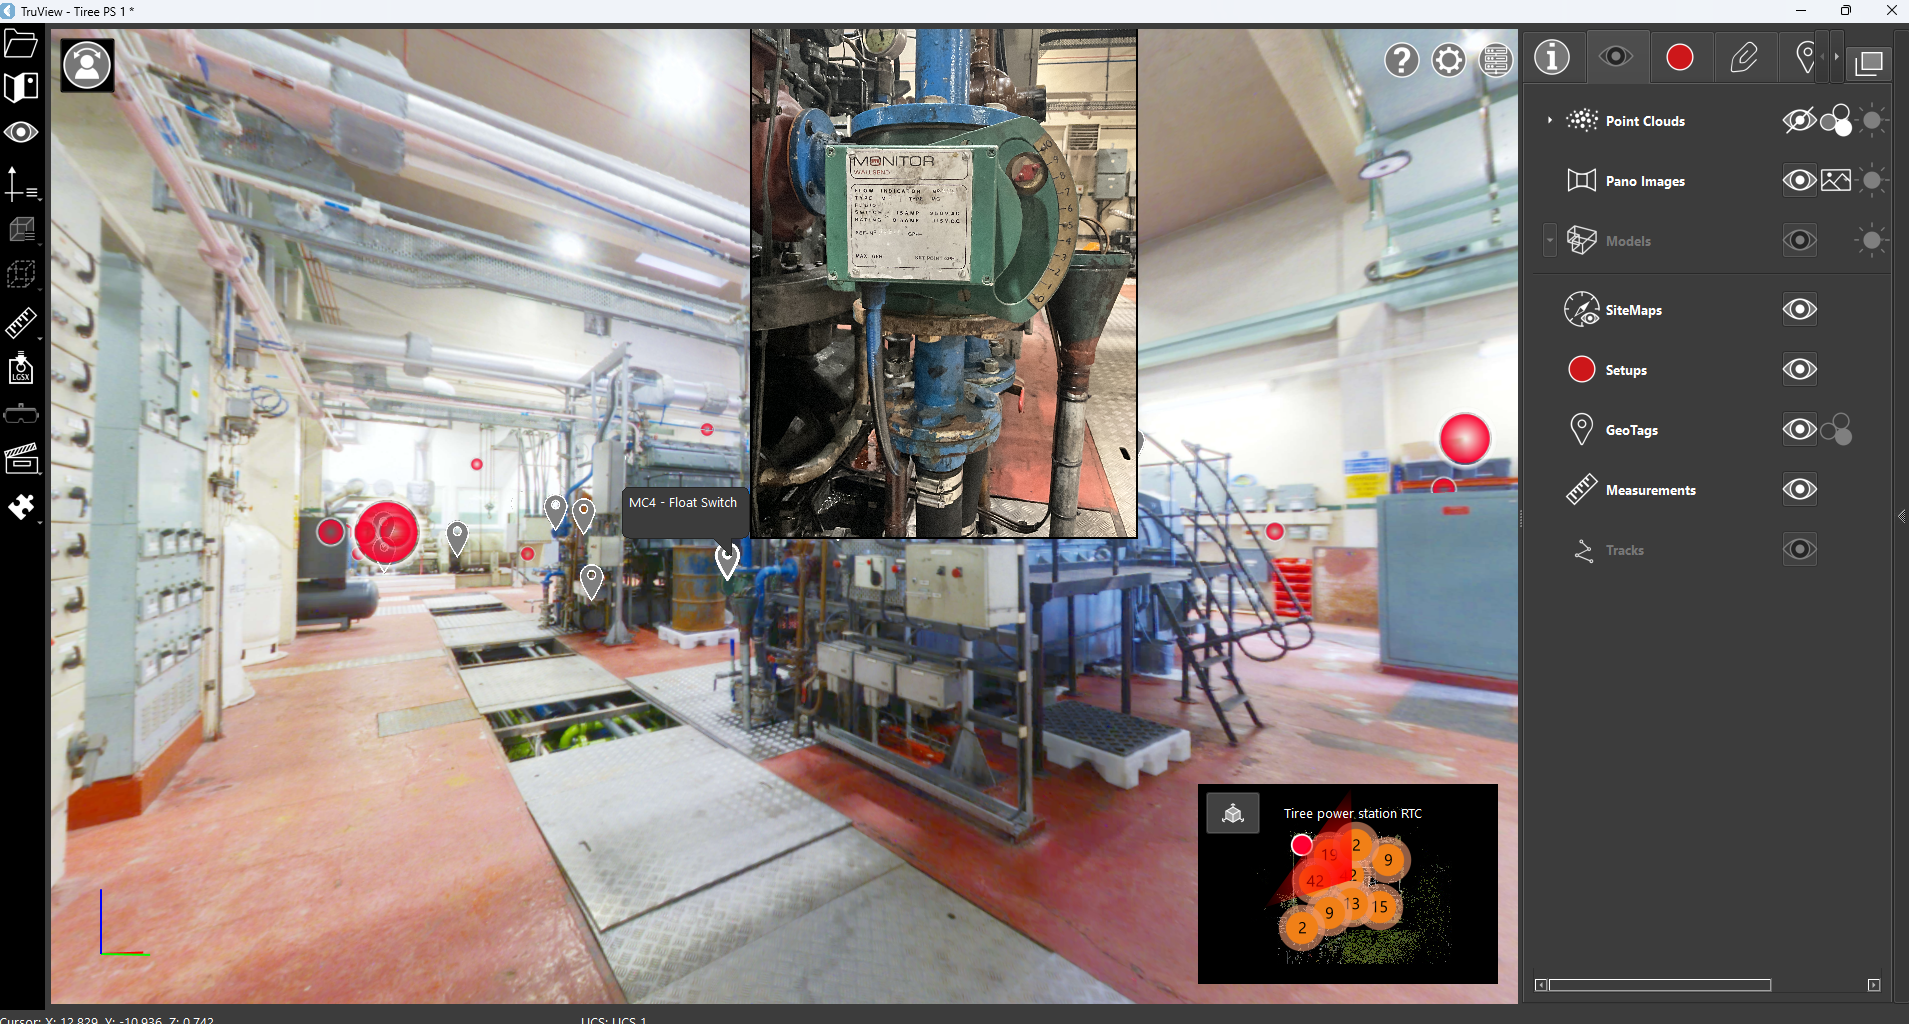Image resolution: width=1909 pixels, height=1024 pixels.
Task: Click the Float Switch photo thumbnail
Action: 943,283
